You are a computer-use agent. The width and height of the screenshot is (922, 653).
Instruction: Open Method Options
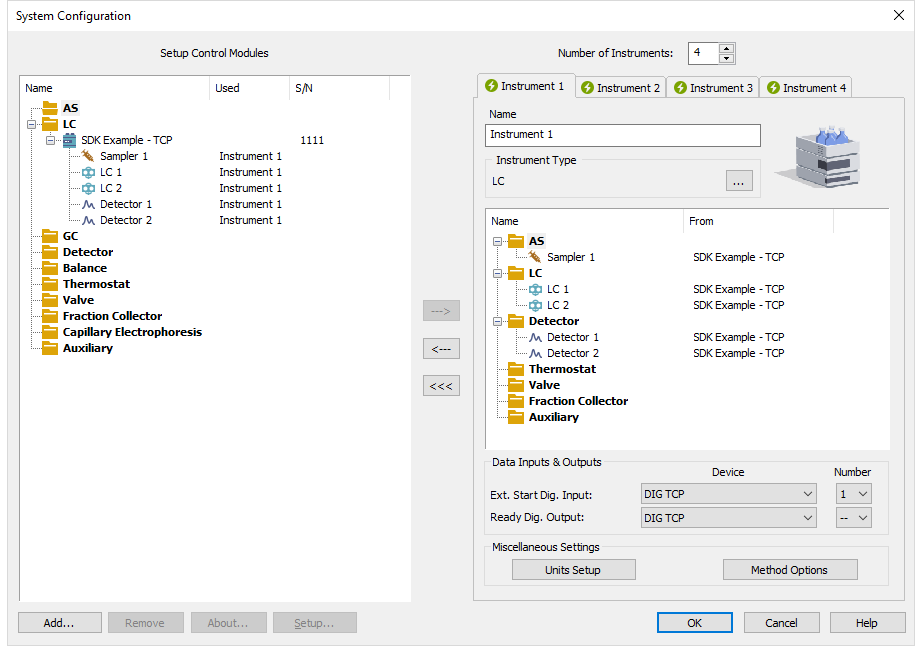point(790,569)
